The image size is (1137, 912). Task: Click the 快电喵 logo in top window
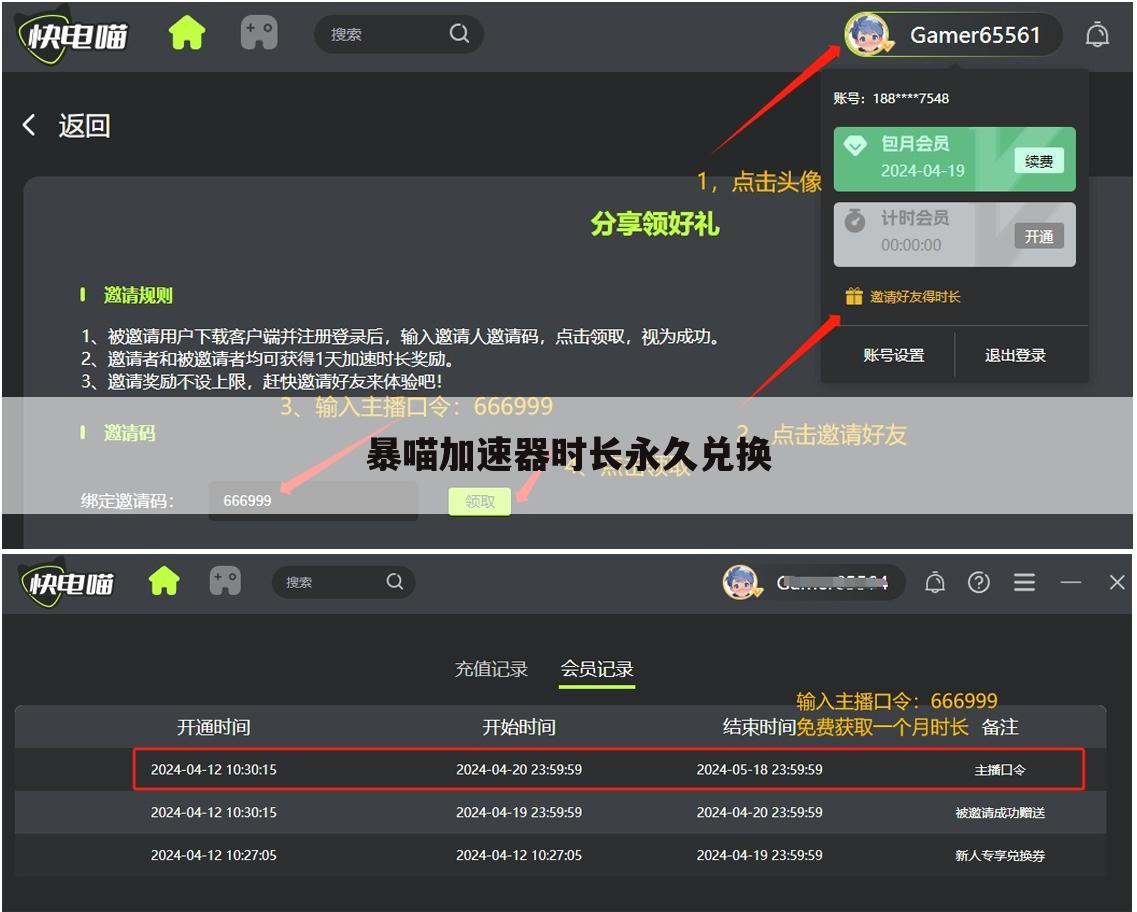point(73,35)
